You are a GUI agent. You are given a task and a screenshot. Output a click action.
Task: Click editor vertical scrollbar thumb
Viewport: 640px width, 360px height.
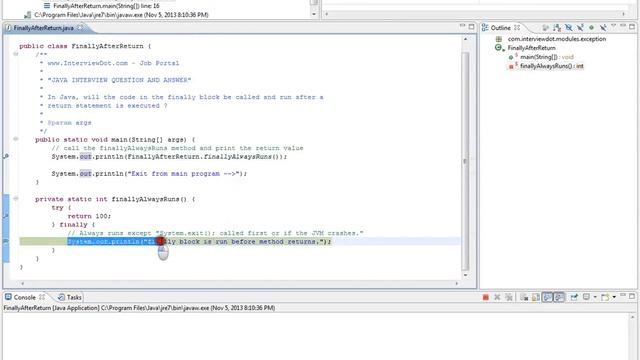[465, 161]
